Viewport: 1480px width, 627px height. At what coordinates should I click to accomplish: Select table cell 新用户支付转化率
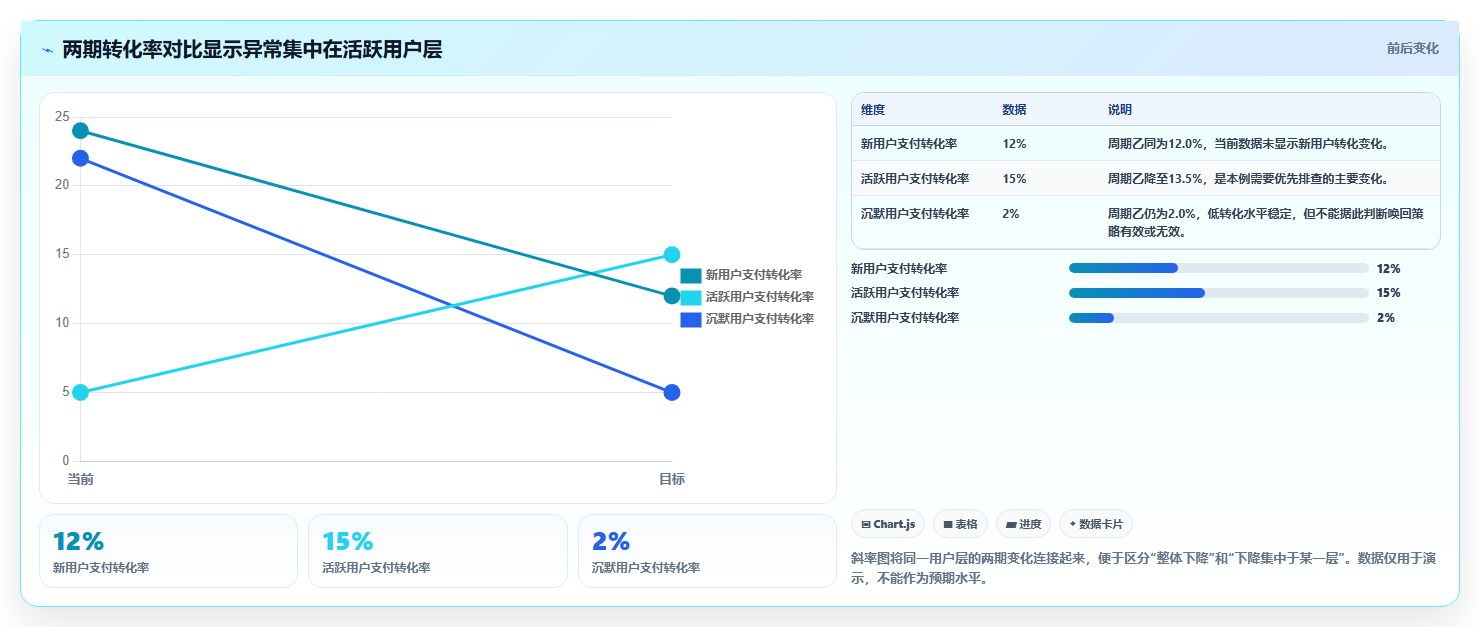click(909, 144)
